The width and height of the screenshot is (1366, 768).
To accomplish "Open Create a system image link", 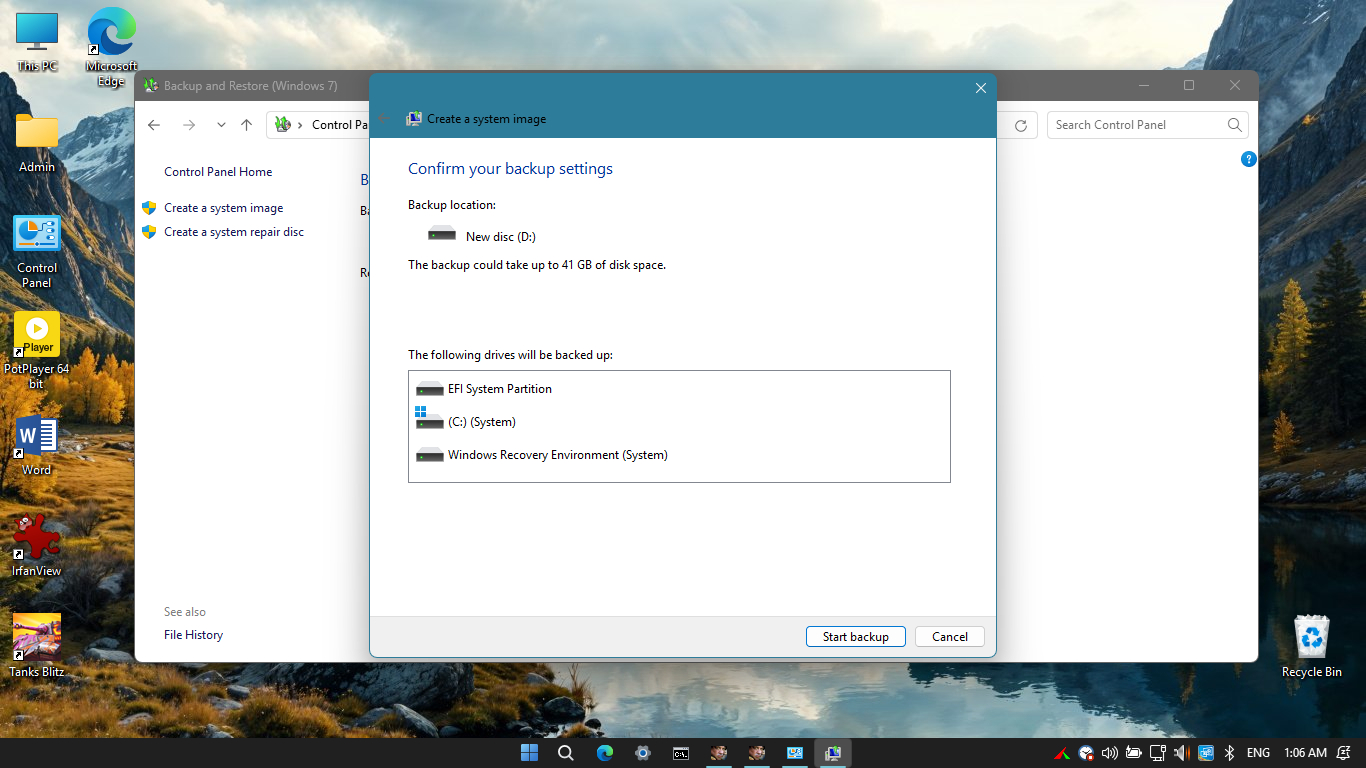I will pos(223,208).
